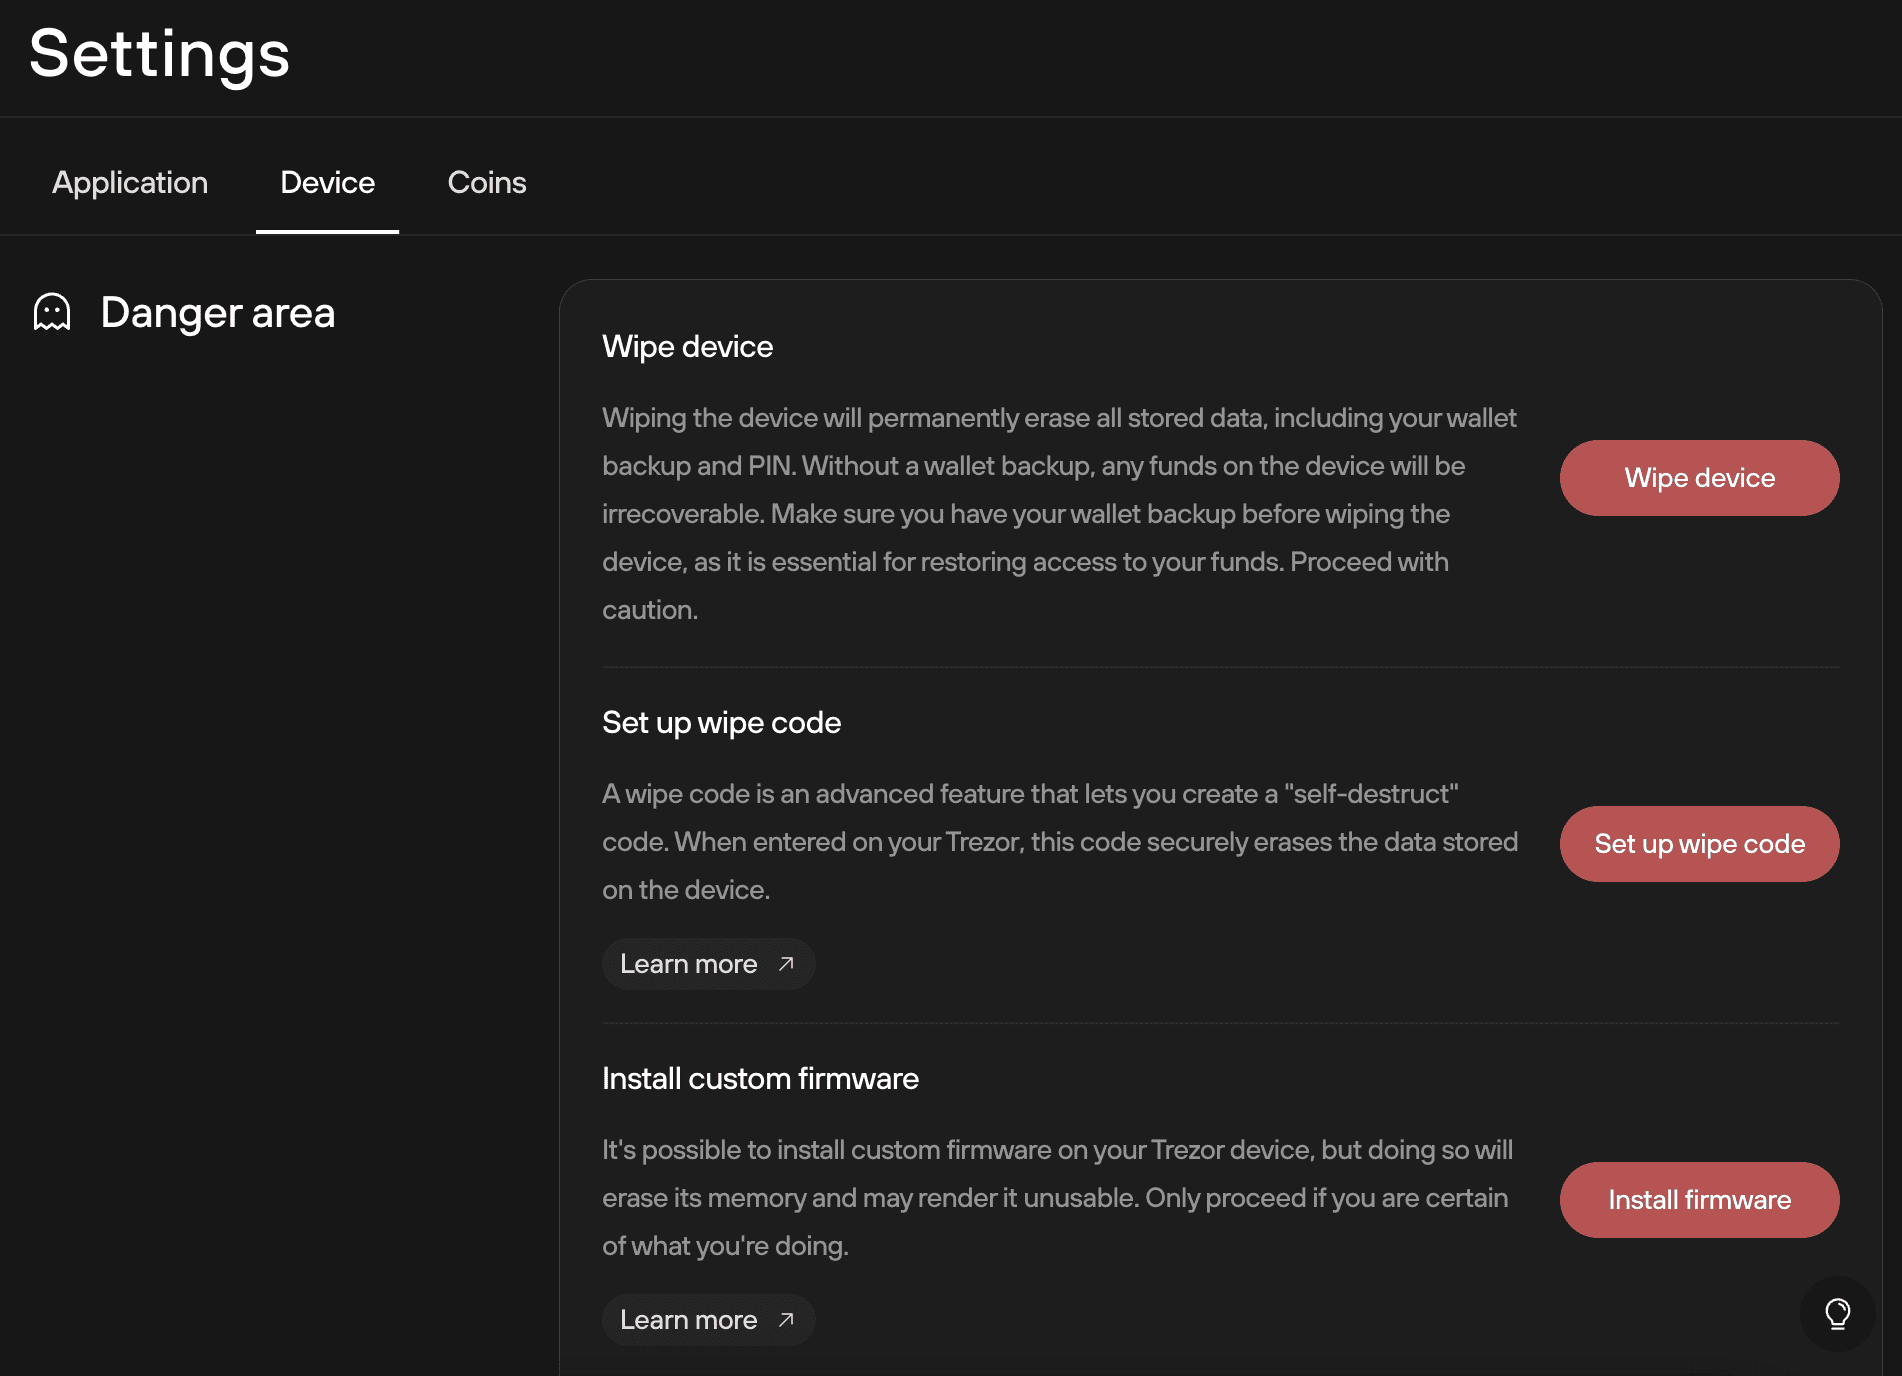Viewport: 1902px width, 1376px height.
Task: Select the Device tab
Action: (x=327, y=182)
